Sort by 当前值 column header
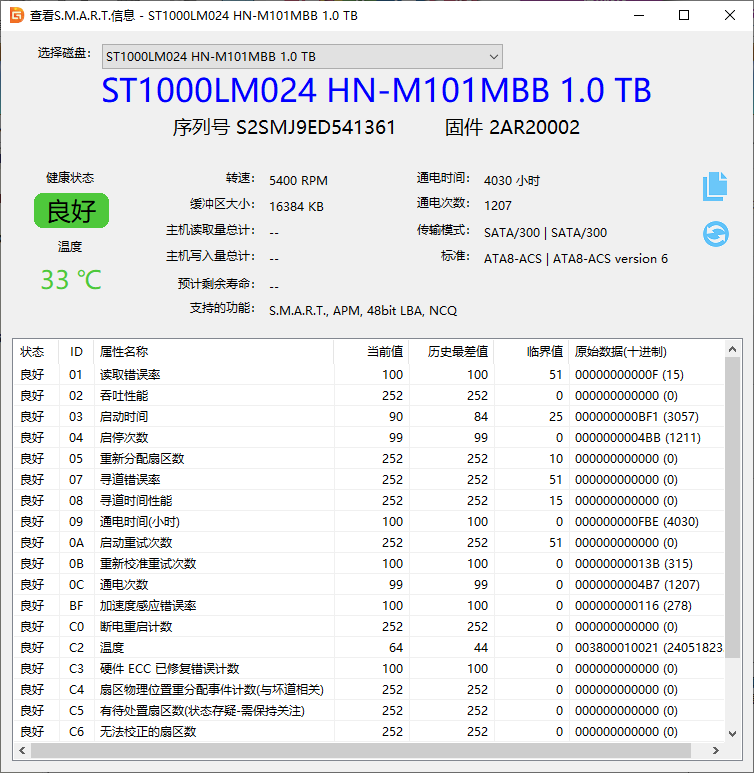 pos(371,351)
